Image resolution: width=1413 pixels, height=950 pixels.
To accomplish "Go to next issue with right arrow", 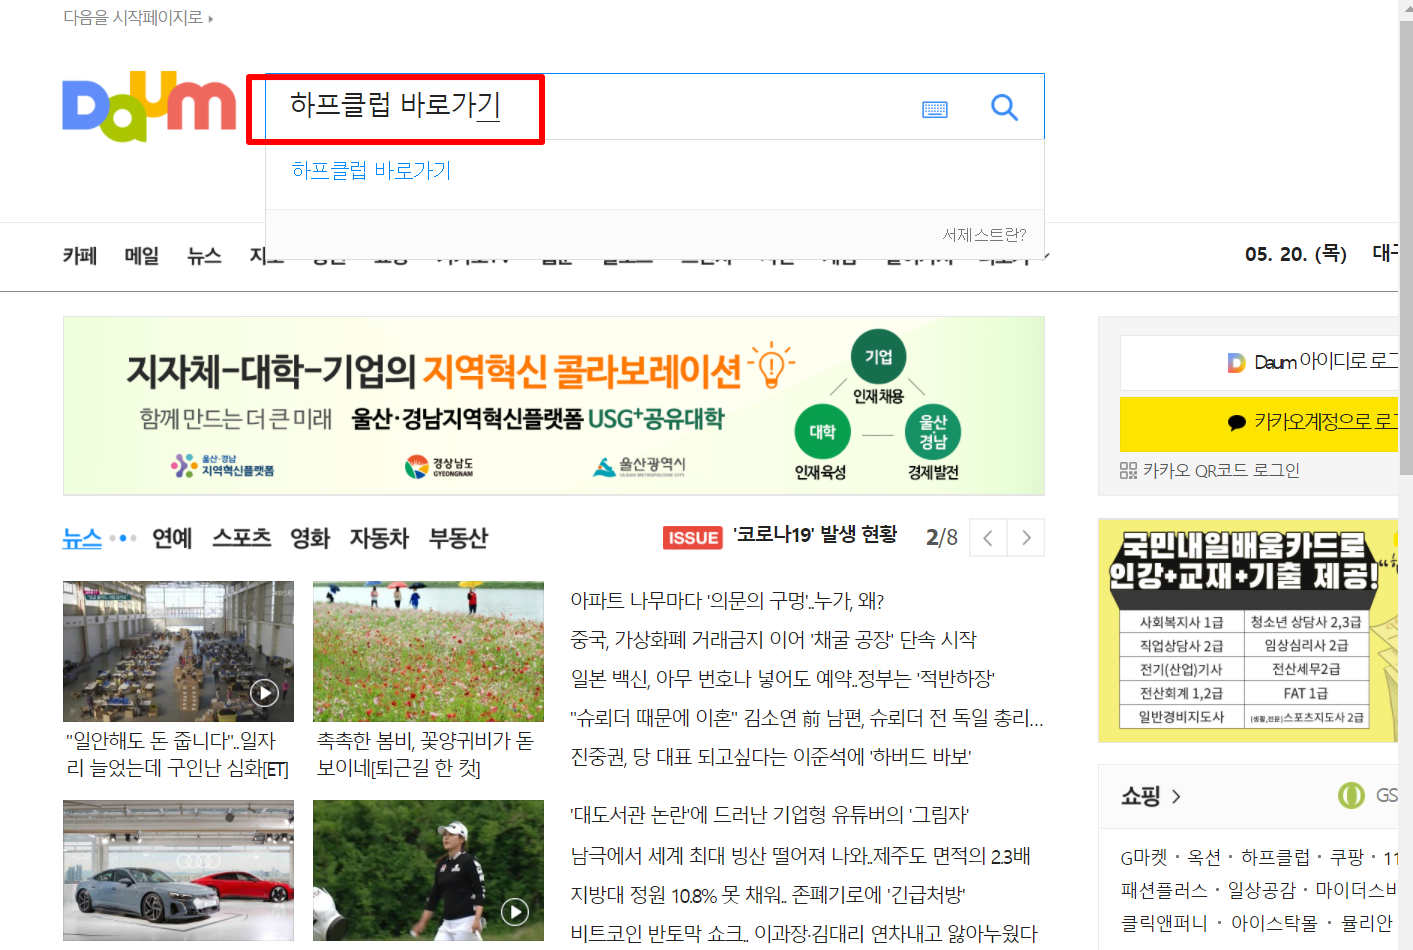I will coord(1026,538).
